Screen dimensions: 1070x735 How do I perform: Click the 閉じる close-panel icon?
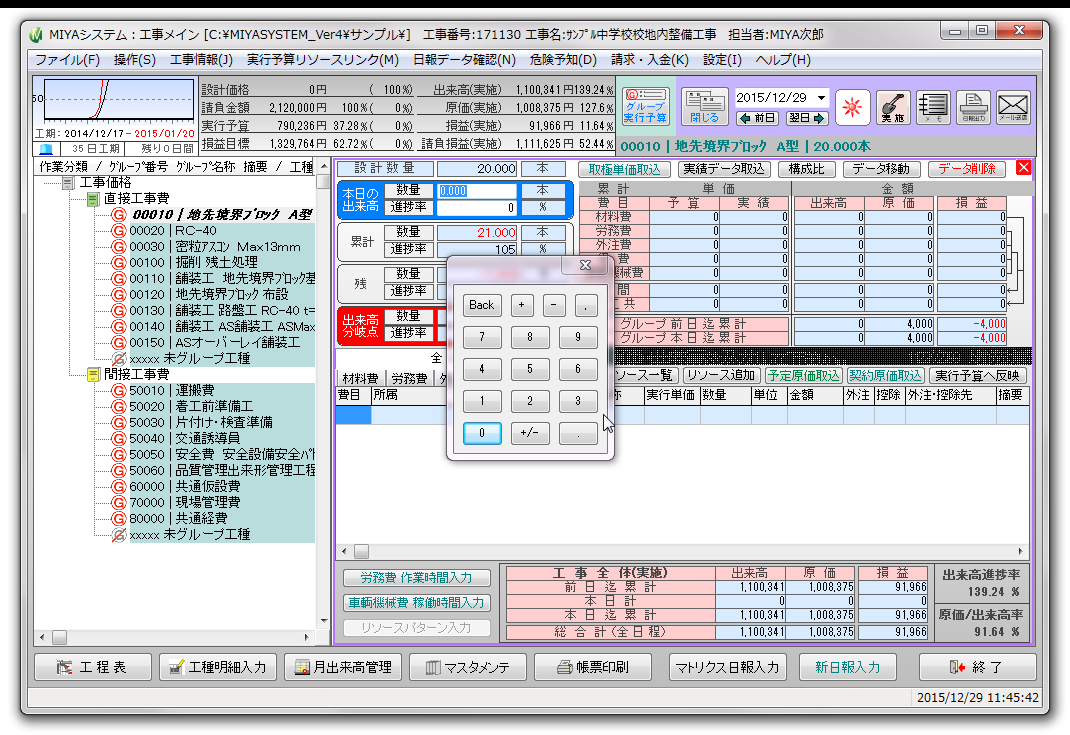pos(704,106)
